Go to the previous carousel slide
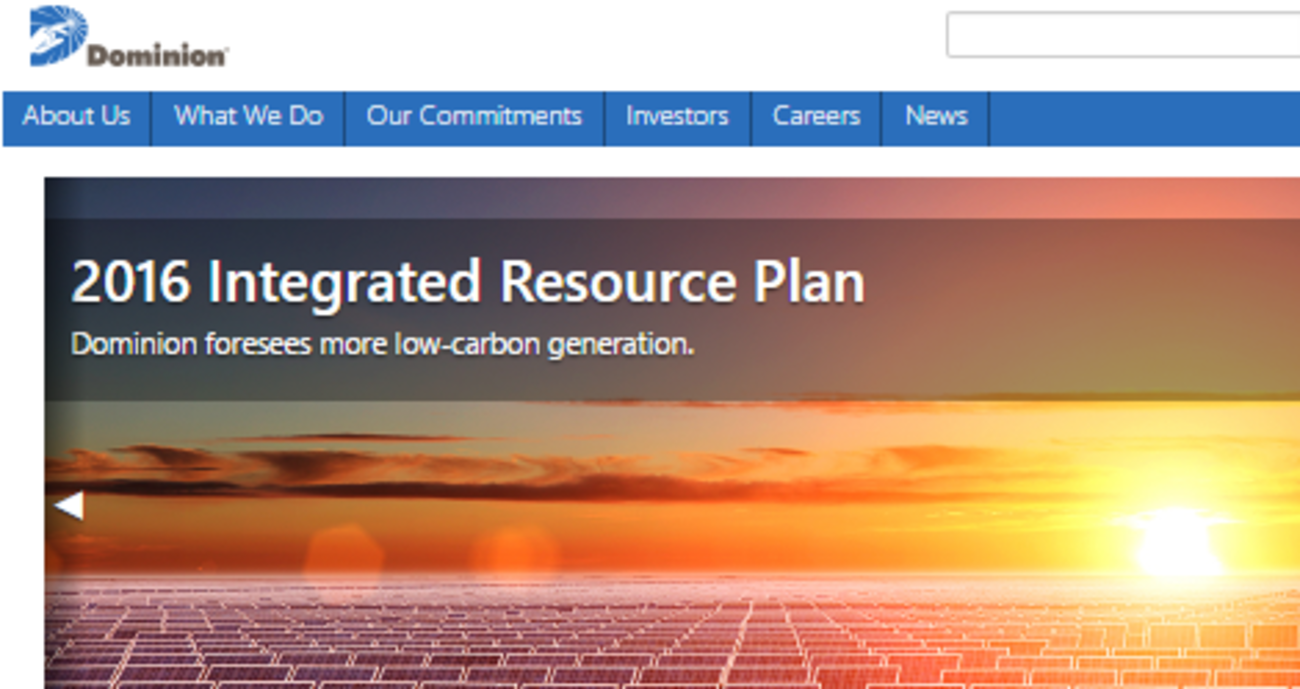Image resolution: width=1300 pixels, height=689 pixels. [68, 507]
